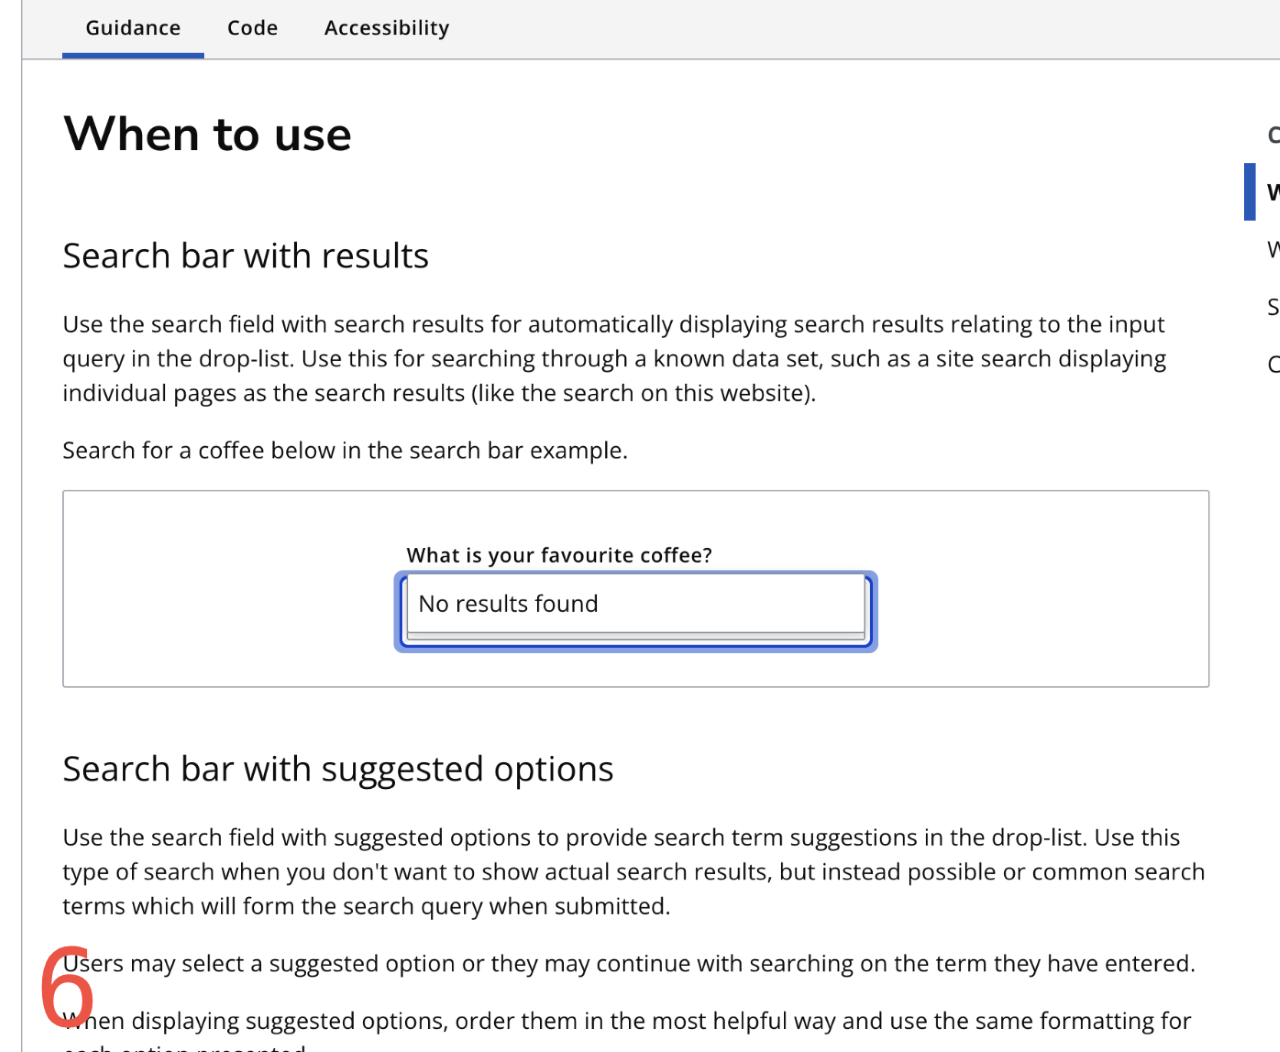Viewport: 1280px width, 1052px height.
Task: Click the sidebar contents heading
Action: pos(1272,134)
